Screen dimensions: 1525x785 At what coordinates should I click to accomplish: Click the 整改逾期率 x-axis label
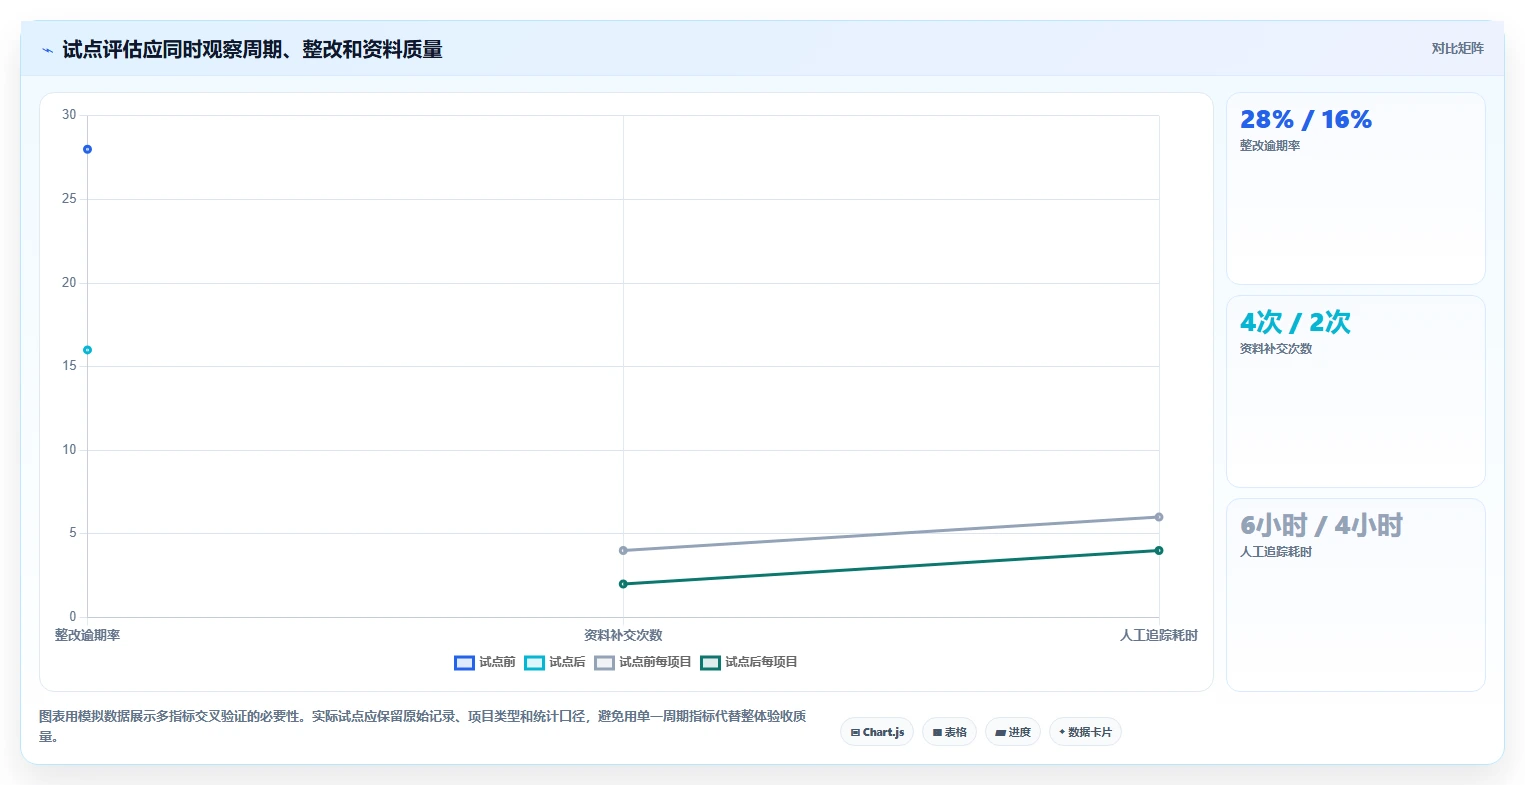point(87,635)
